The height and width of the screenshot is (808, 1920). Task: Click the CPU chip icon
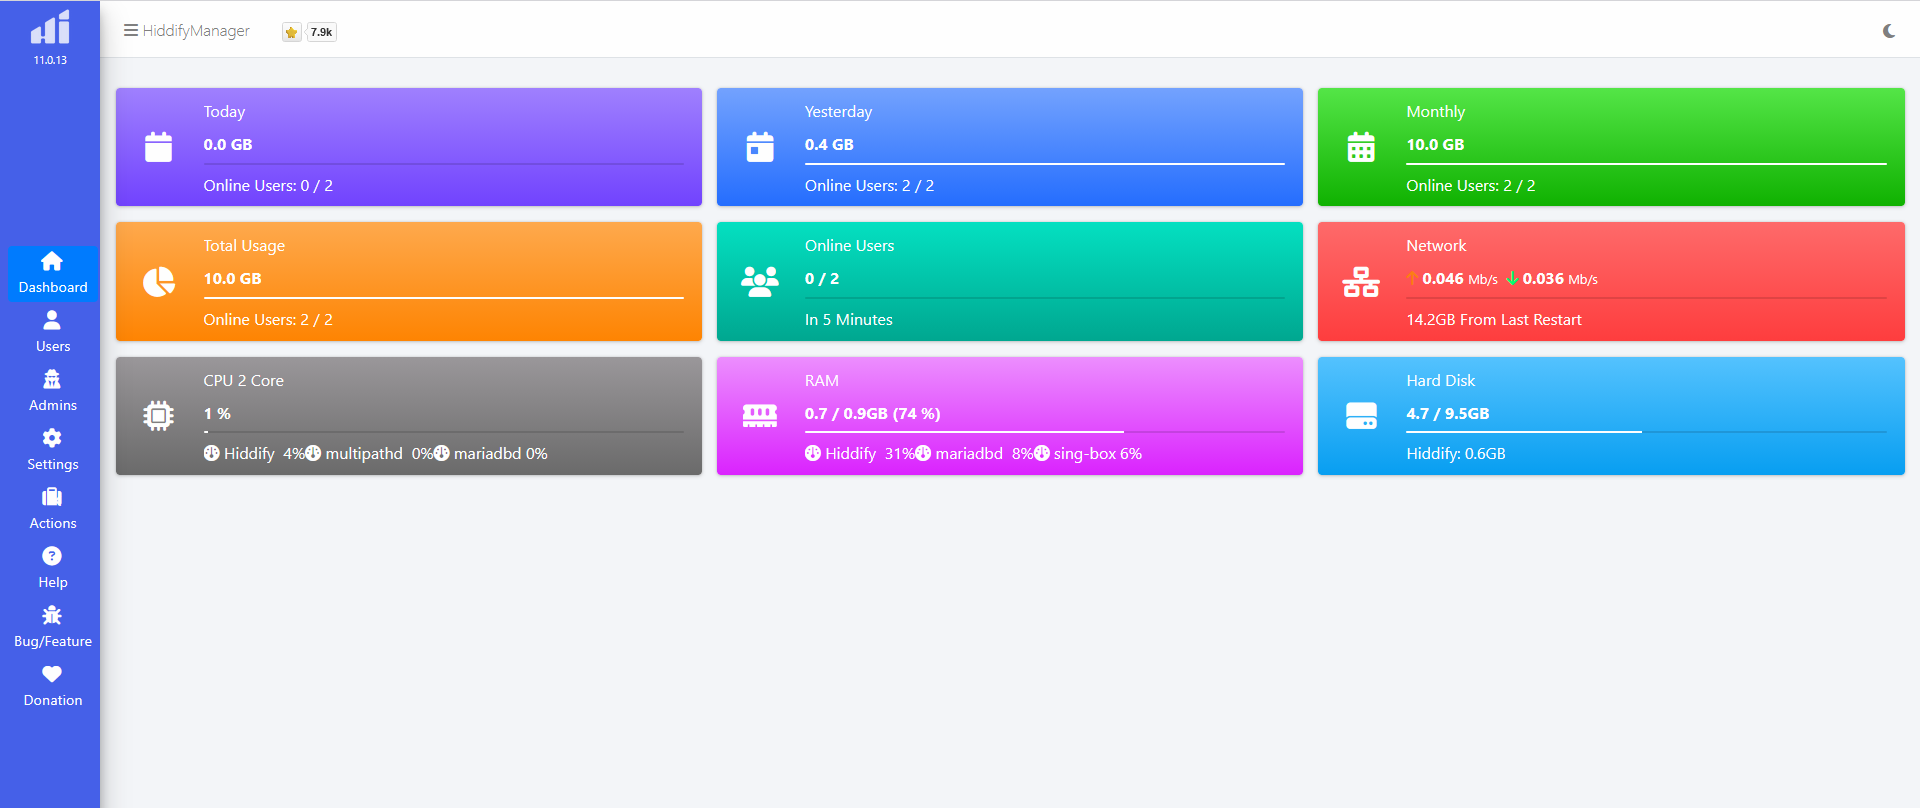tap(159, 415)
